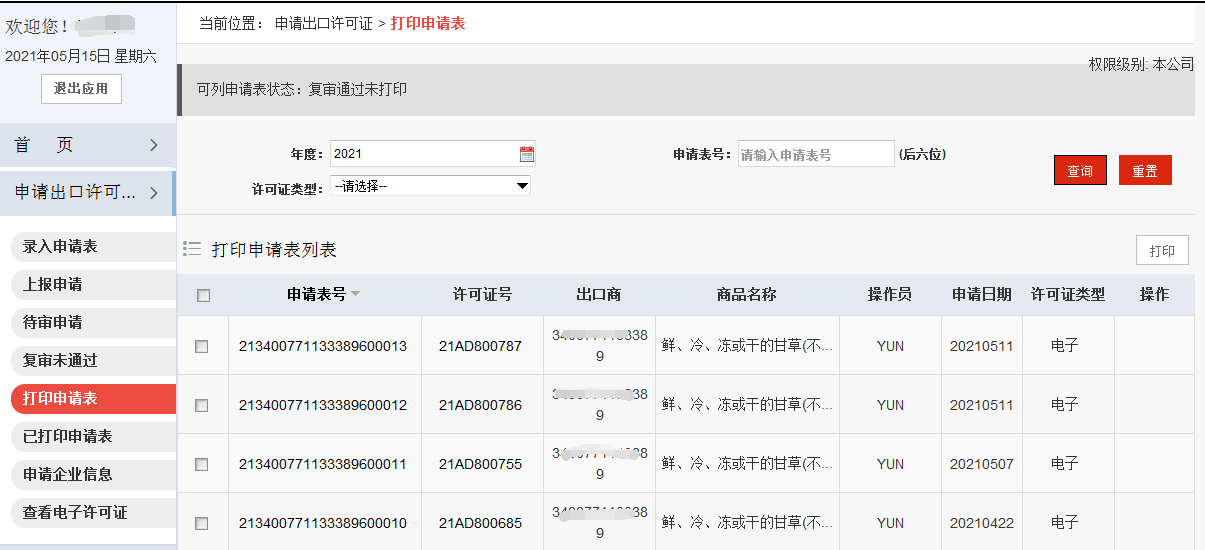Click product name in 21AD800787 row
The width and height of the screenshot is (1205, 550).
747,346
